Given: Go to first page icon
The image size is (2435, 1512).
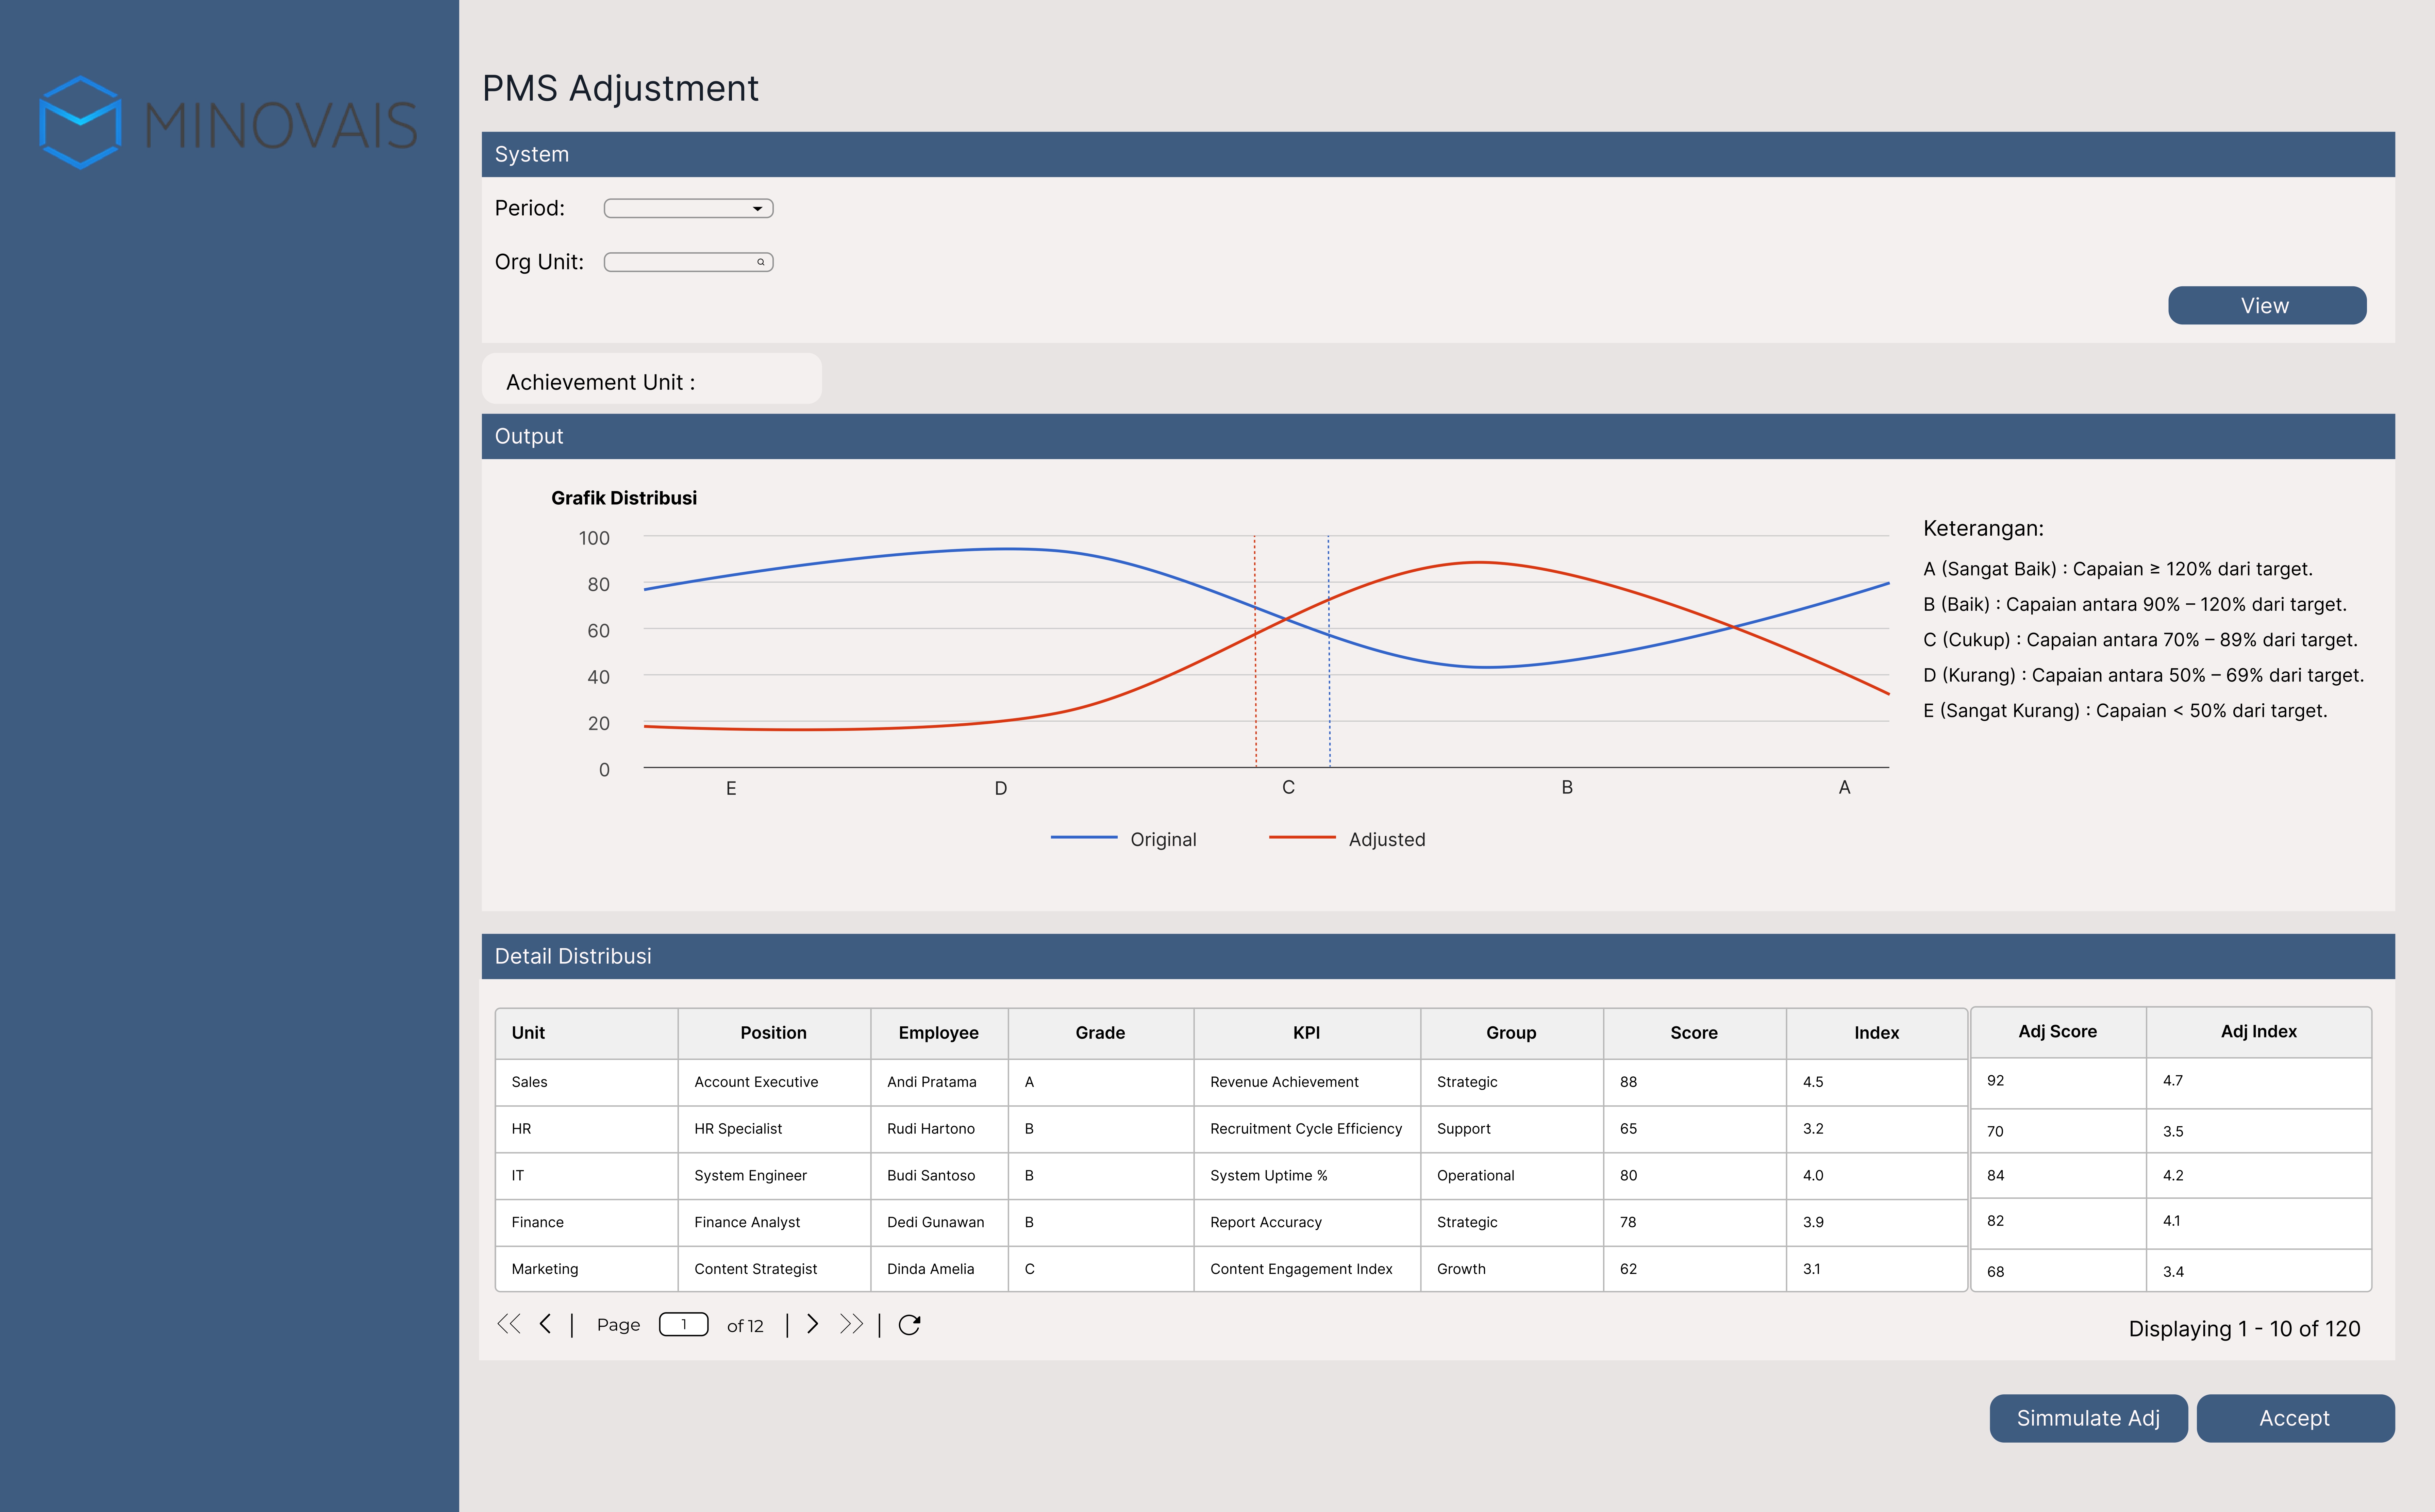Looking at the screenshot, I should (x=509, y=1324).
